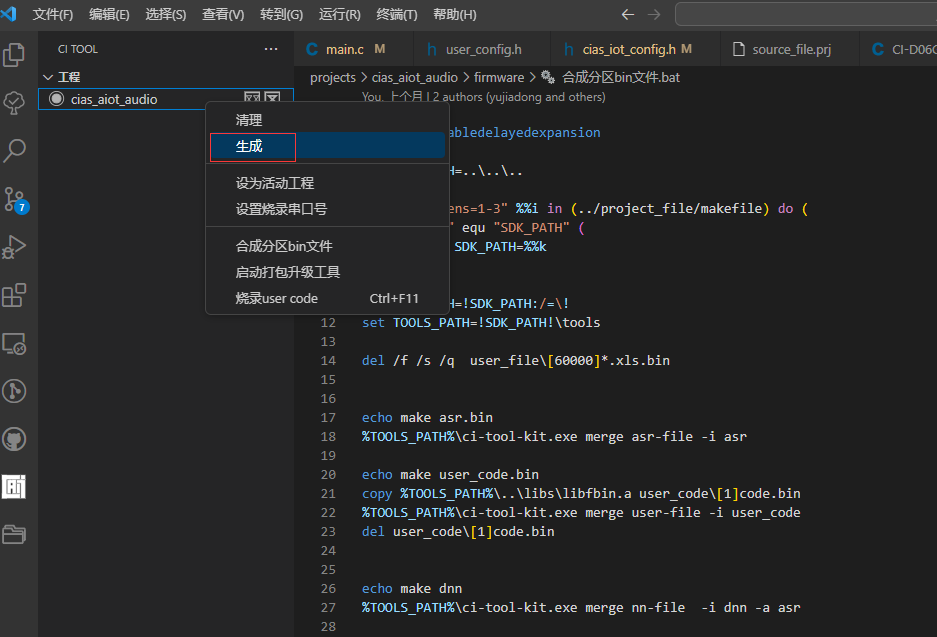Click the file icon on source_file.prj tab
The height and width of the screenshot is (637, 937).
739,49
